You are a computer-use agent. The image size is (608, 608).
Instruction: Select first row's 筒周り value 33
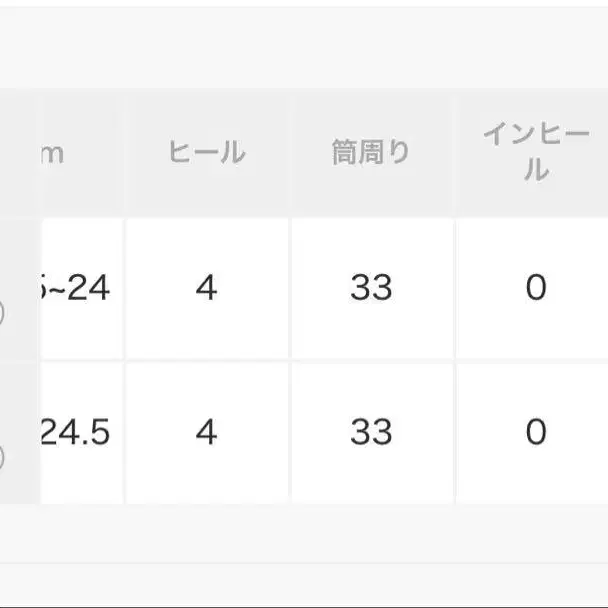point(371,289)
